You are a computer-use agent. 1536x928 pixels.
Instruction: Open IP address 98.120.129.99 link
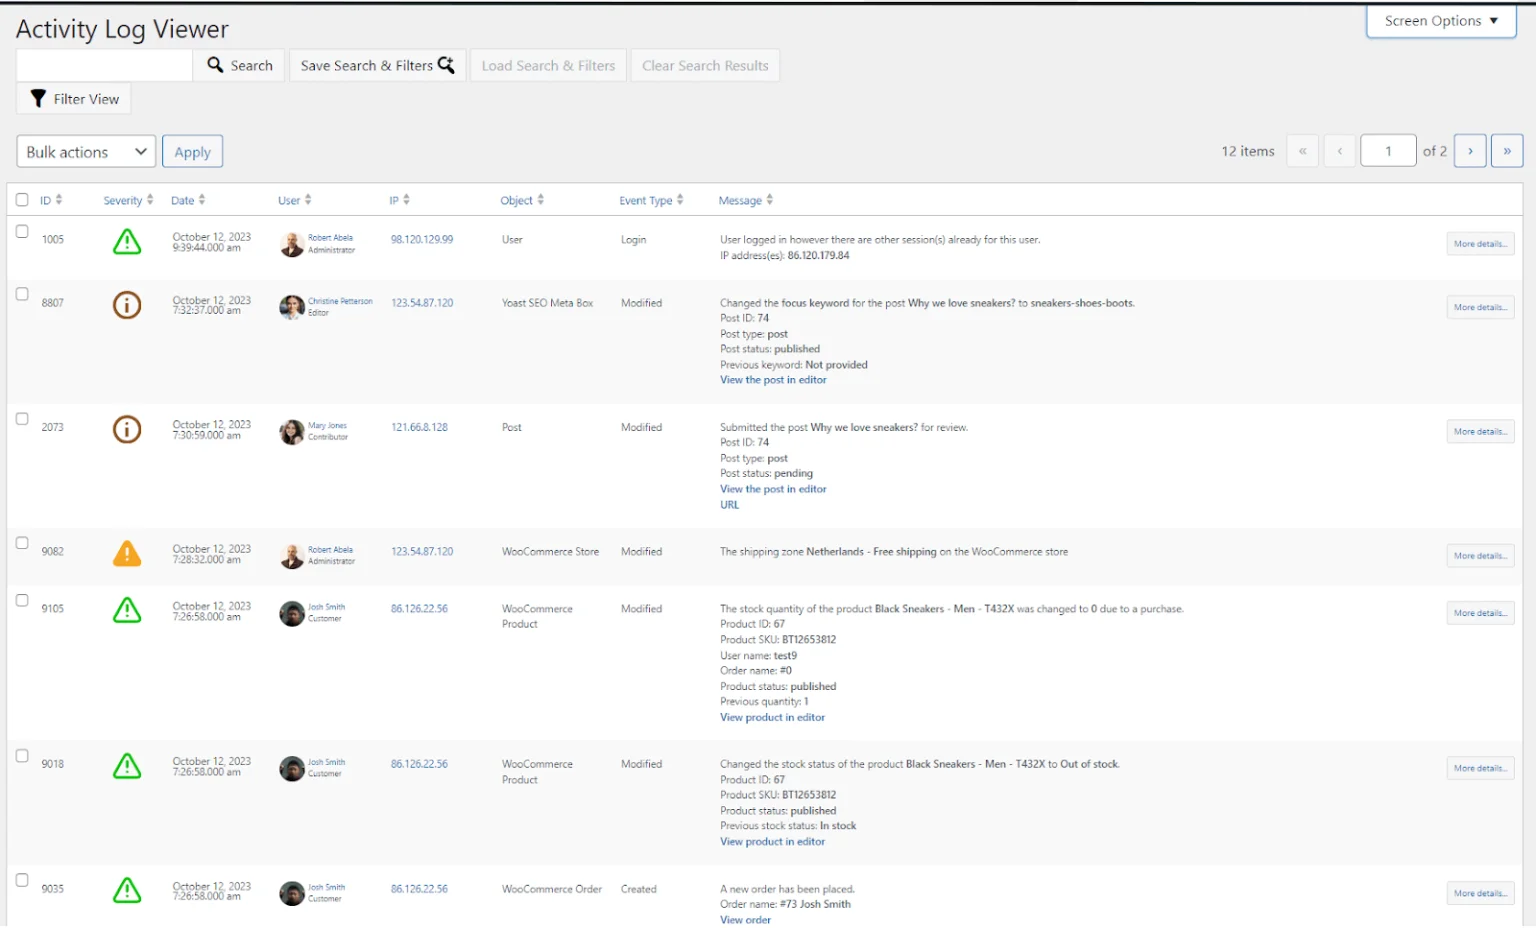point(421,240)
